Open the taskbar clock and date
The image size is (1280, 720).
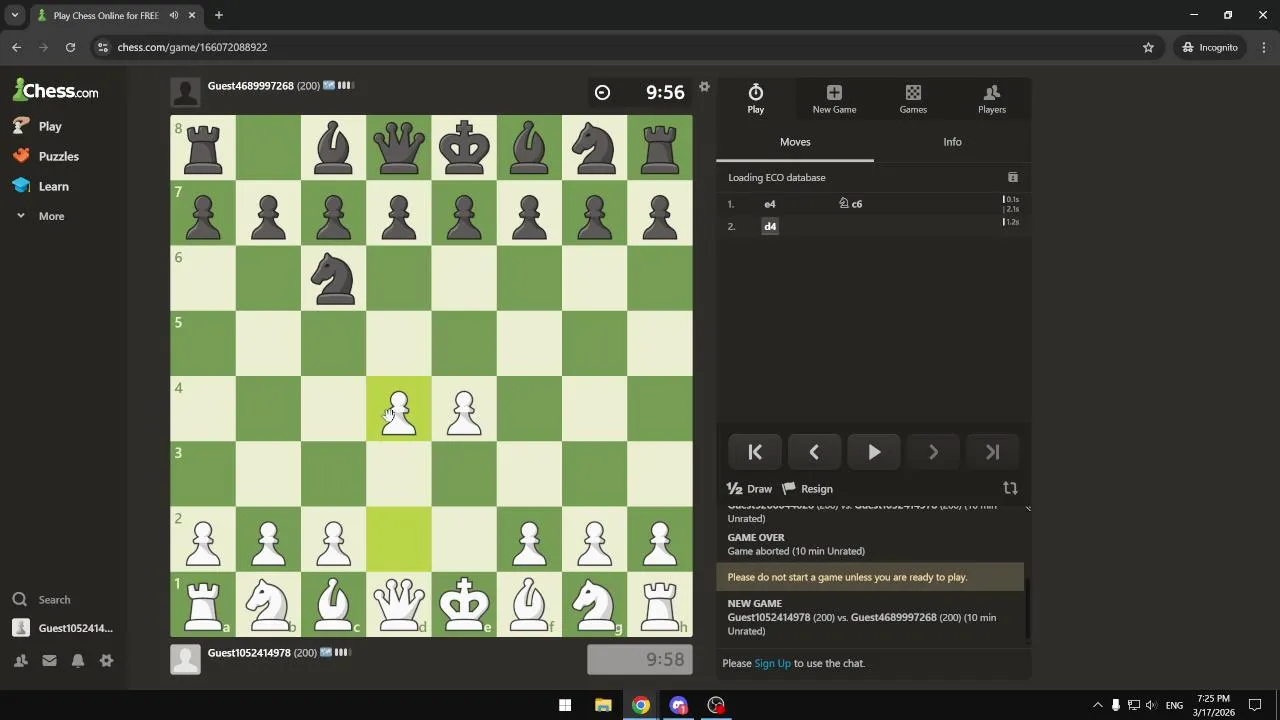1212,705
